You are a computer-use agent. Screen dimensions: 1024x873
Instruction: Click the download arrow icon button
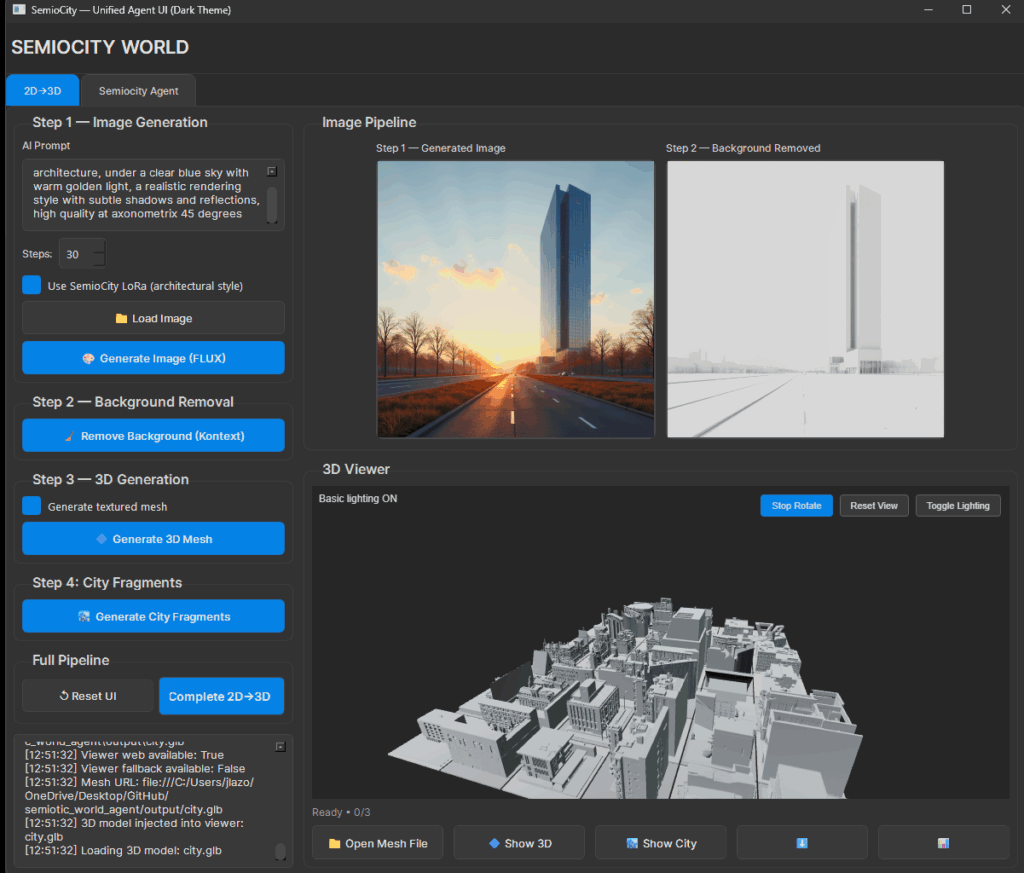(x=801, y=843)
